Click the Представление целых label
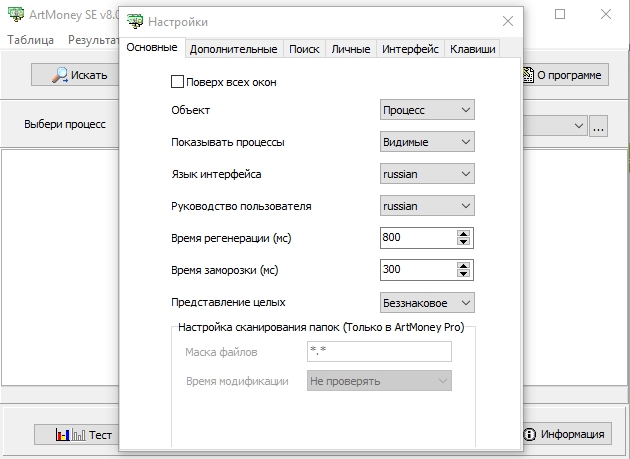The height and width of the screenshot is (459, 630). (228, 302)
